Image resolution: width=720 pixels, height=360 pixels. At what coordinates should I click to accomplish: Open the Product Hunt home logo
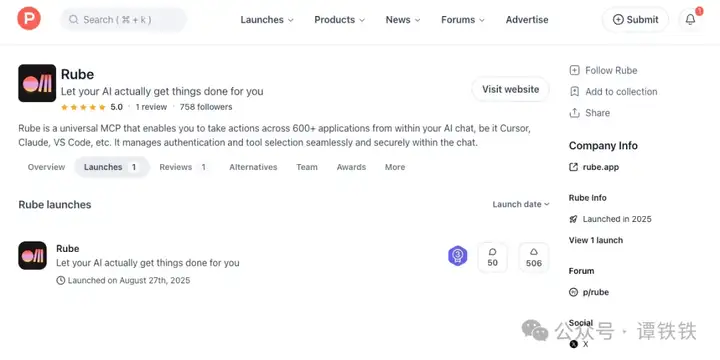pos(29,19)
